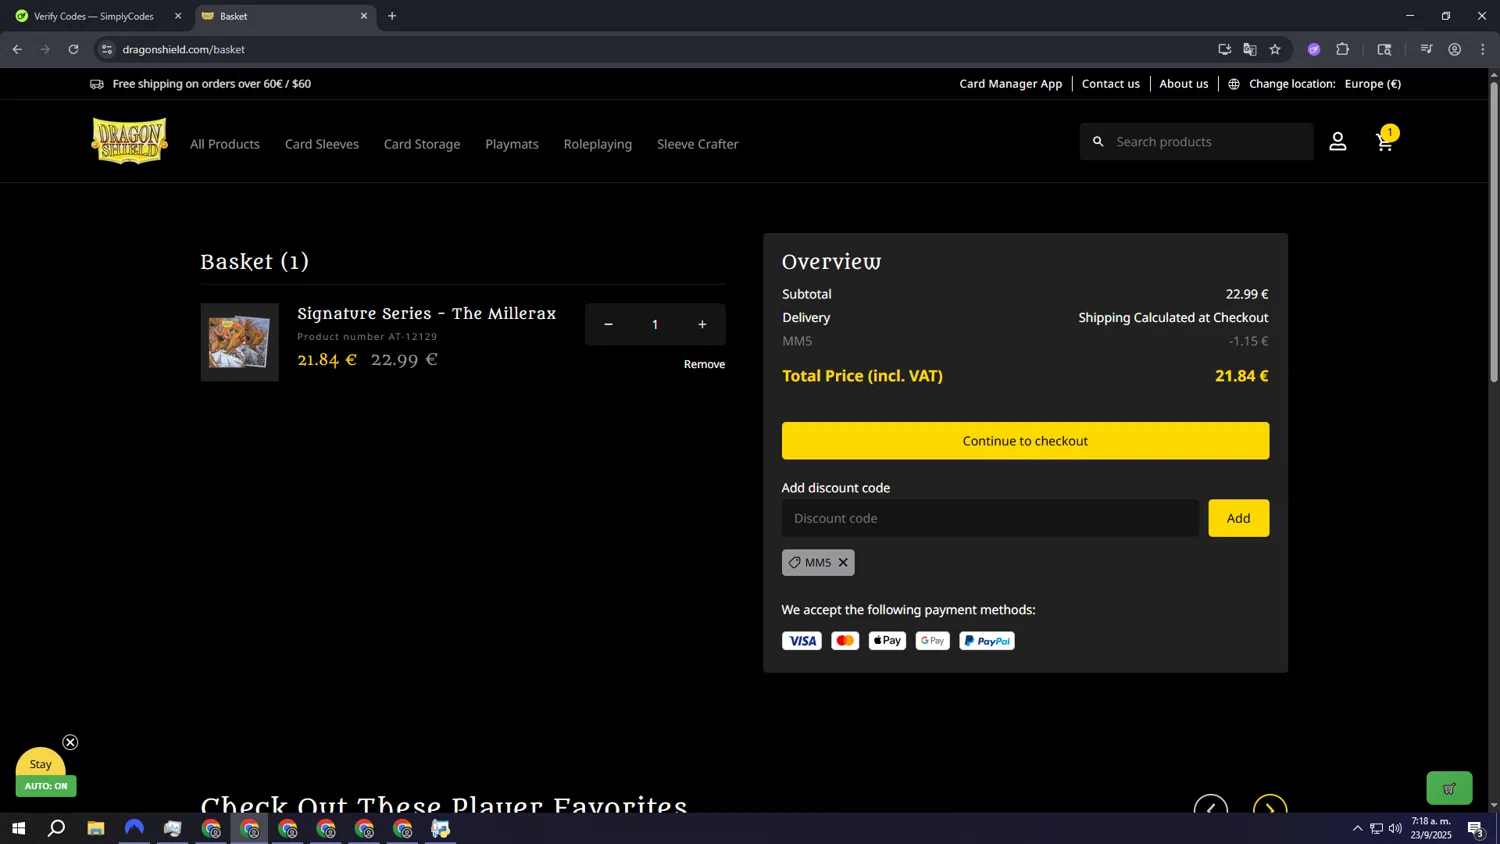Click the browser back arrow
Image resolution: width=1500 pixels, height=844 pixels.
coord(17,49)
